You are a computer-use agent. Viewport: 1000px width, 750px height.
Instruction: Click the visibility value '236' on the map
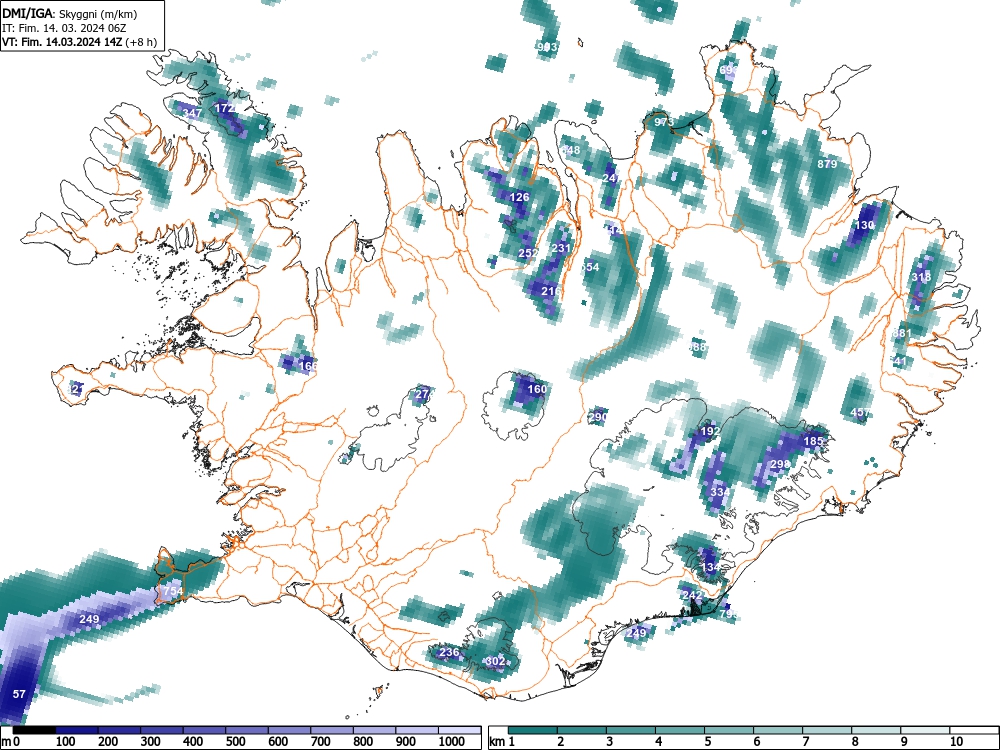tap(449, 652)
